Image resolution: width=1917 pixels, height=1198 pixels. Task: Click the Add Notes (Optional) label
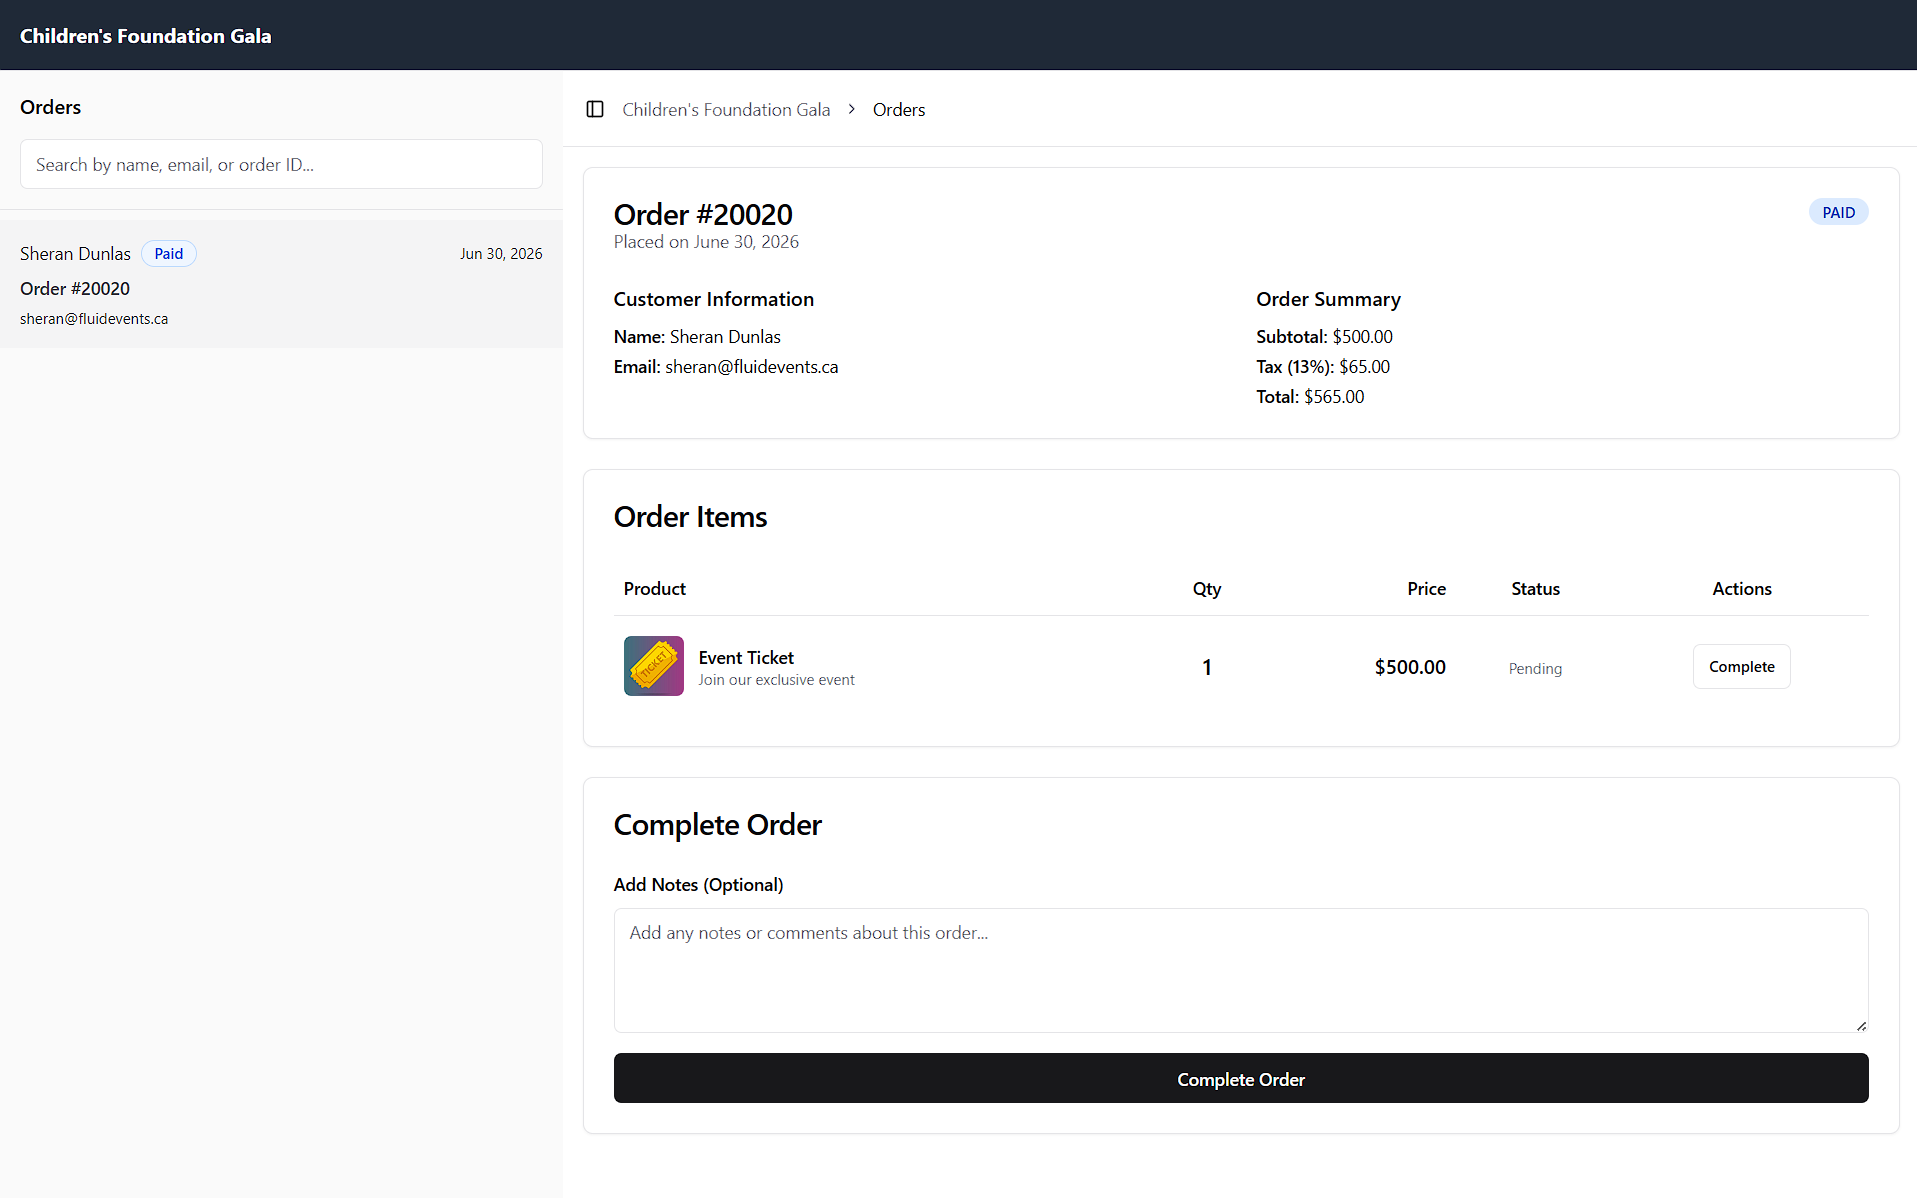tap(698, 885)
